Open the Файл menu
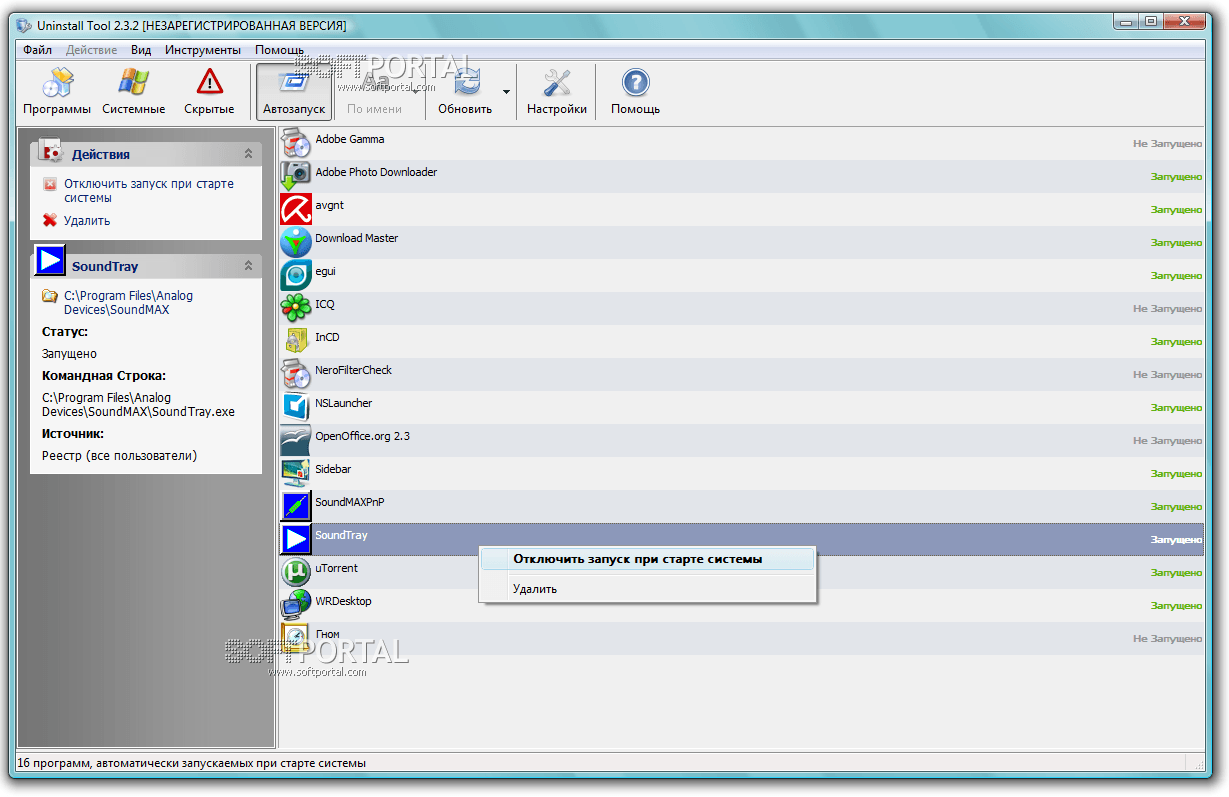Screen dimensions: 1229x797 37,50
